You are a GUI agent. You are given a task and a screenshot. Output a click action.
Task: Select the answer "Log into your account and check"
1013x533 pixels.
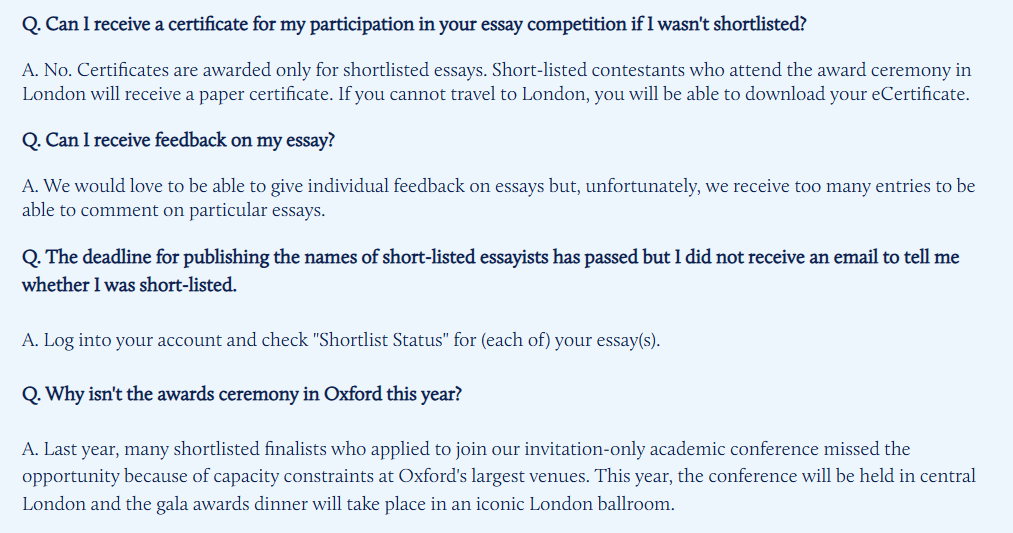pyautogui.click(x=341, y=340)
